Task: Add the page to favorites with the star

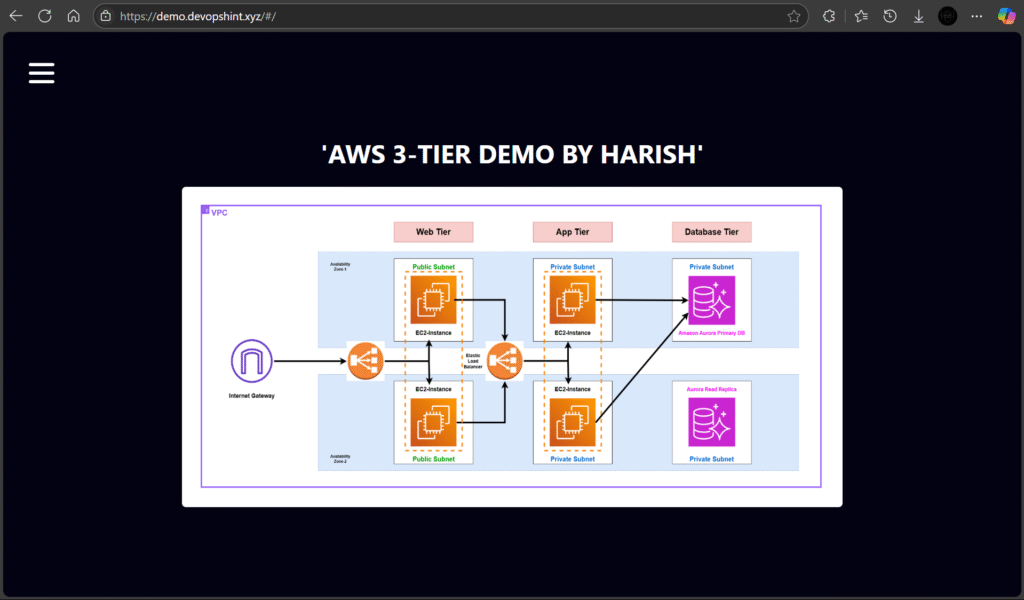Action: (795, 15)
